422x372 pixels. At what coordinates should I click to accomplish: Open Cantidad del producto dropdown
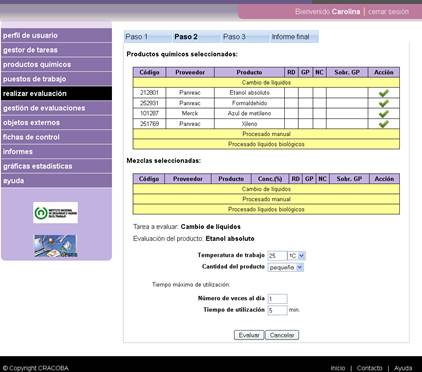pyautogui.click(x=286, y=267)
